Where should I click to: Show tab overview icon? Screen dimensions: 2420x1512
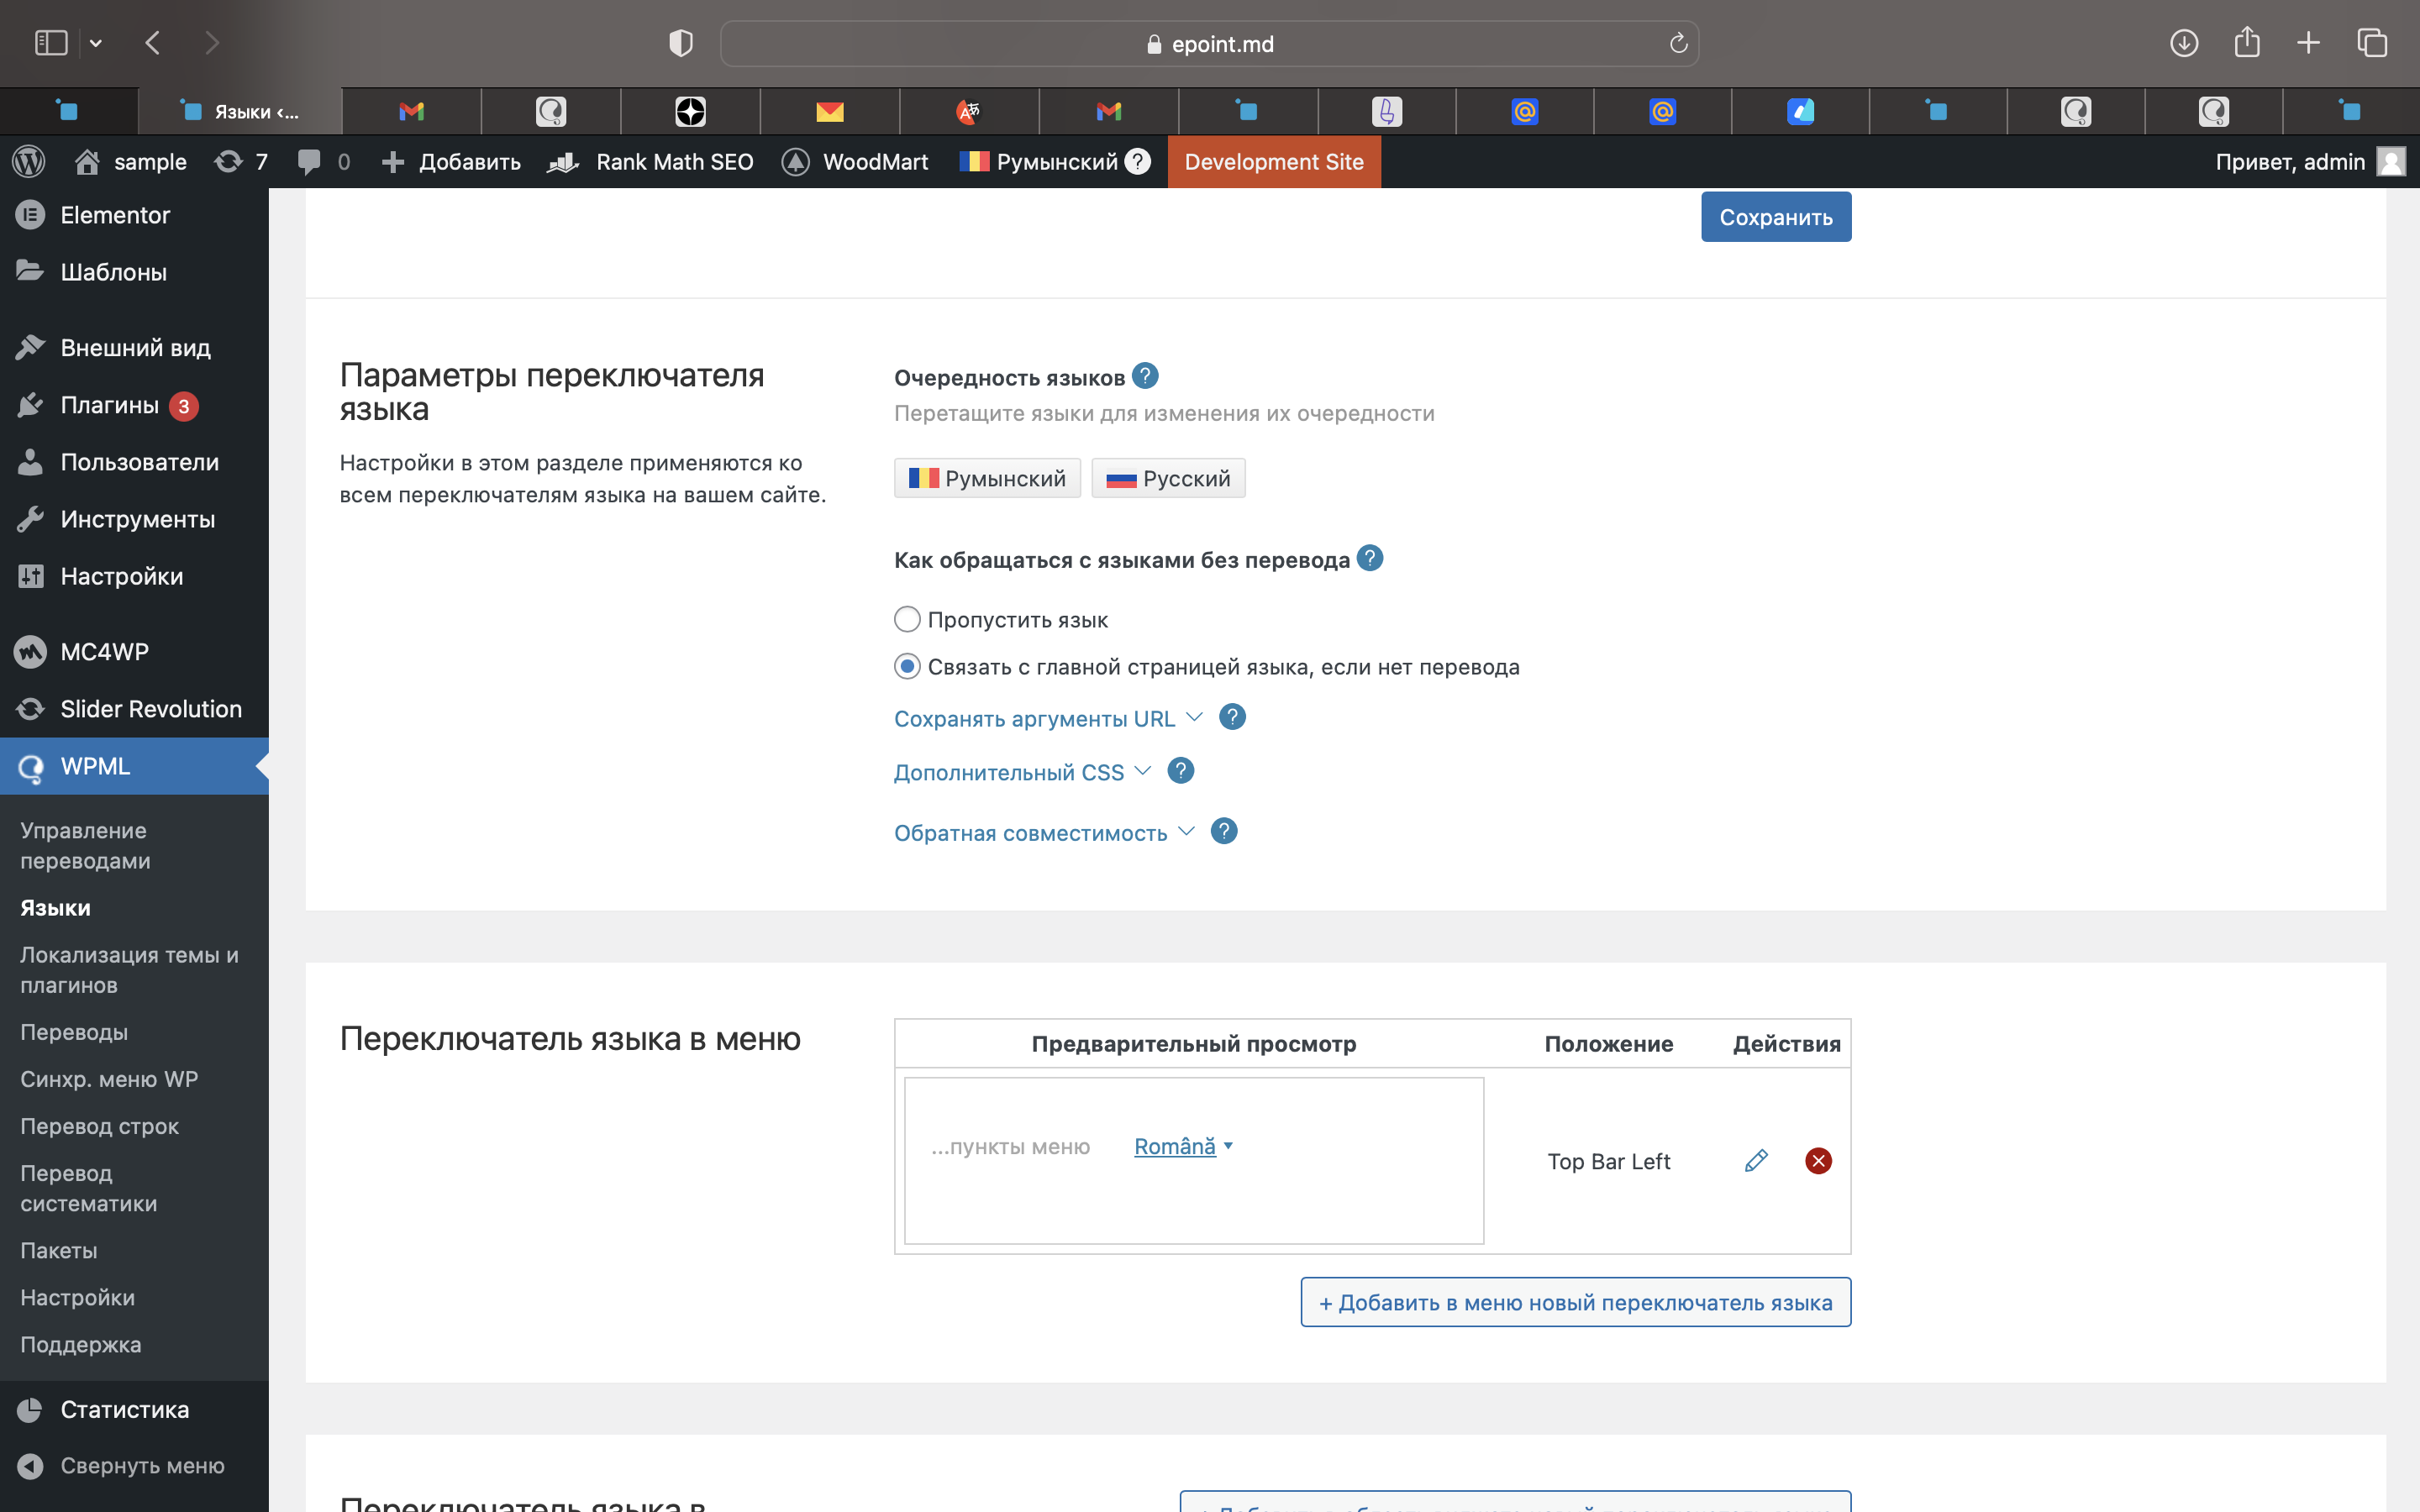point(2372,43)
